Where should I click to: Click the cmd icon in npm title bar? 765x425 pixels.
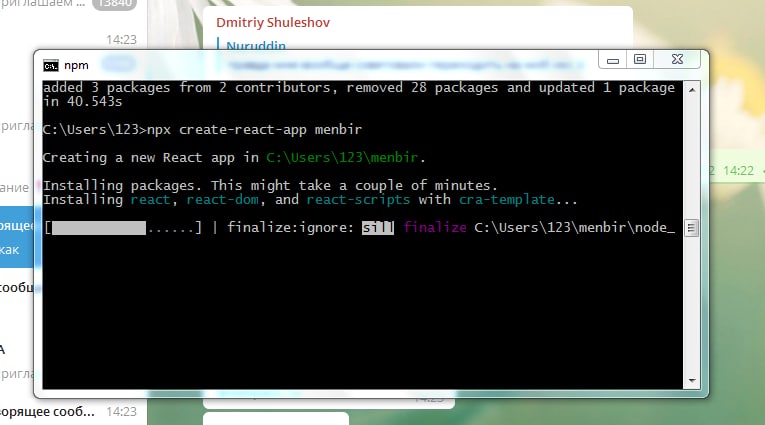(x=50, y=65)
